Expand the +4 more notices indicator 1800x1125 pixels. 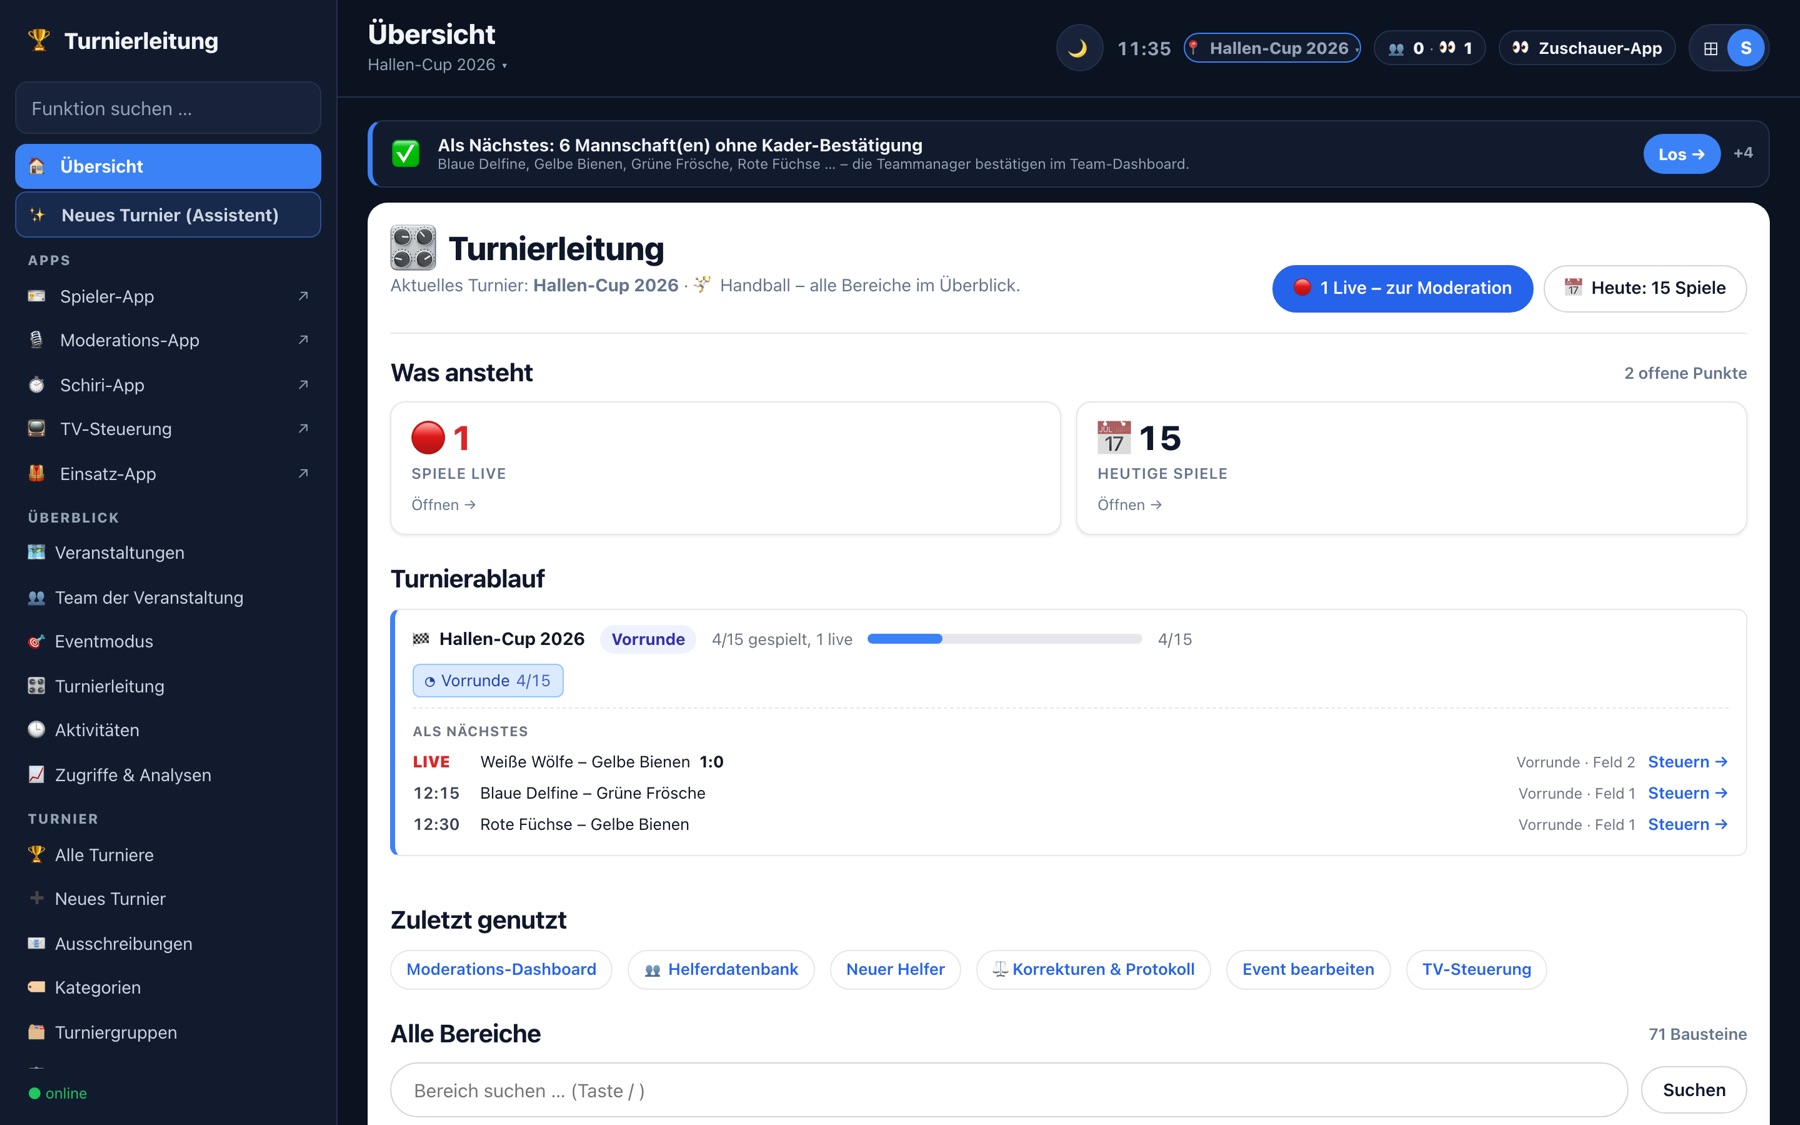(x=1743, y=153)
